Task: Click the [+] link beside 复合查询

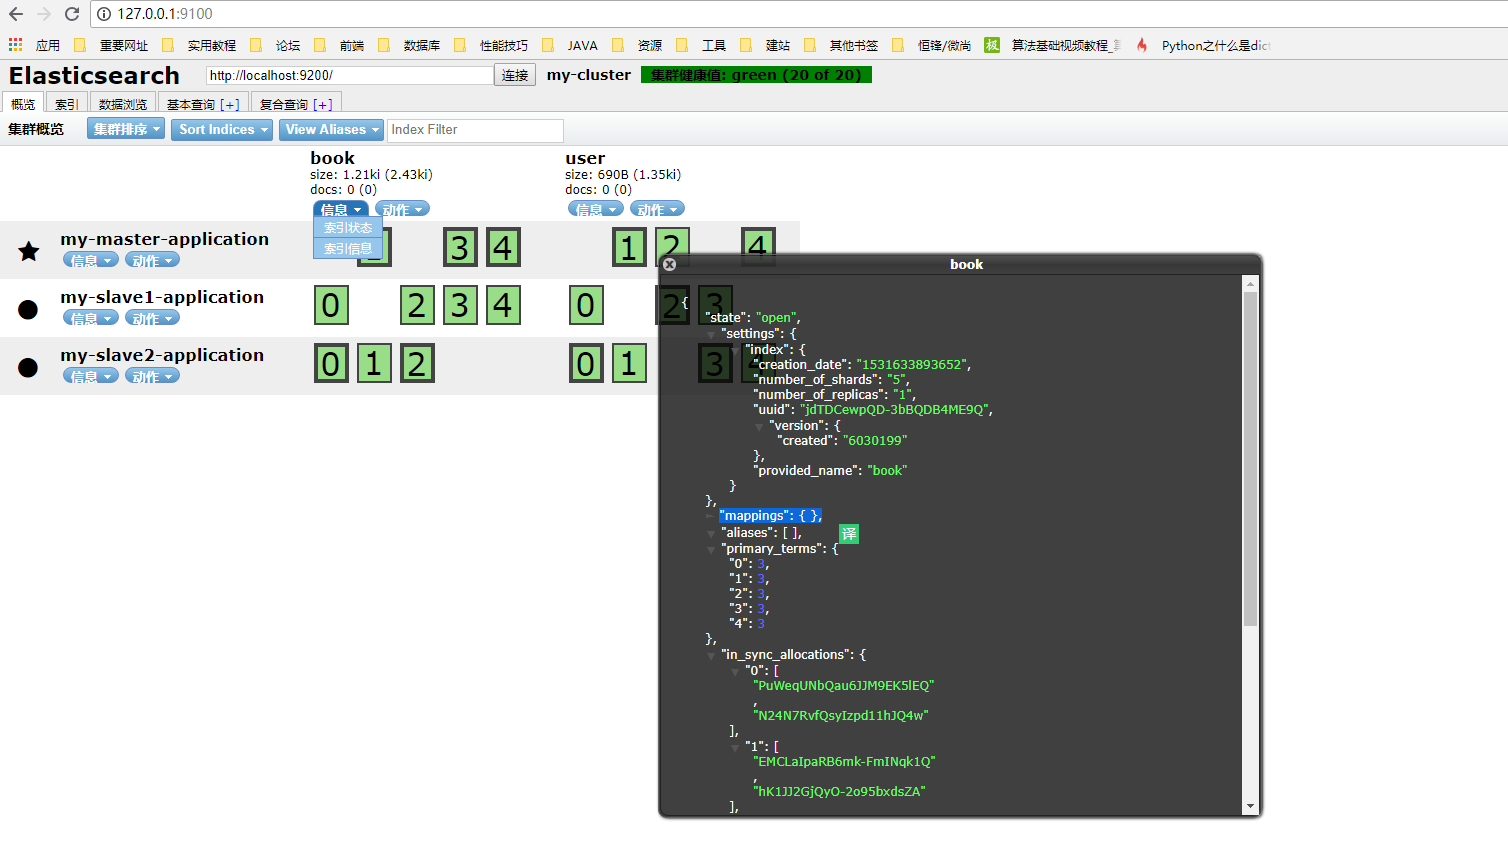Action: pos(323,104)
